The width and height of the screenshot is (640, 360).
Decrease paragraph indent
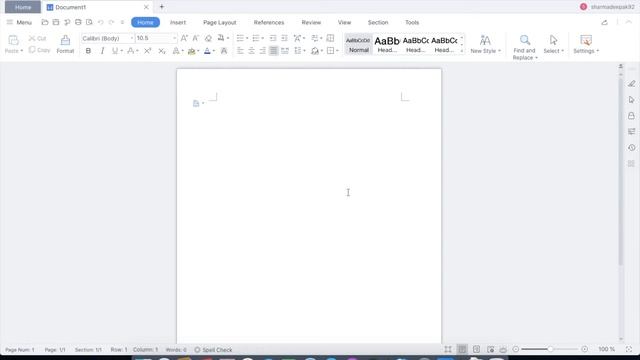[273, 38]
